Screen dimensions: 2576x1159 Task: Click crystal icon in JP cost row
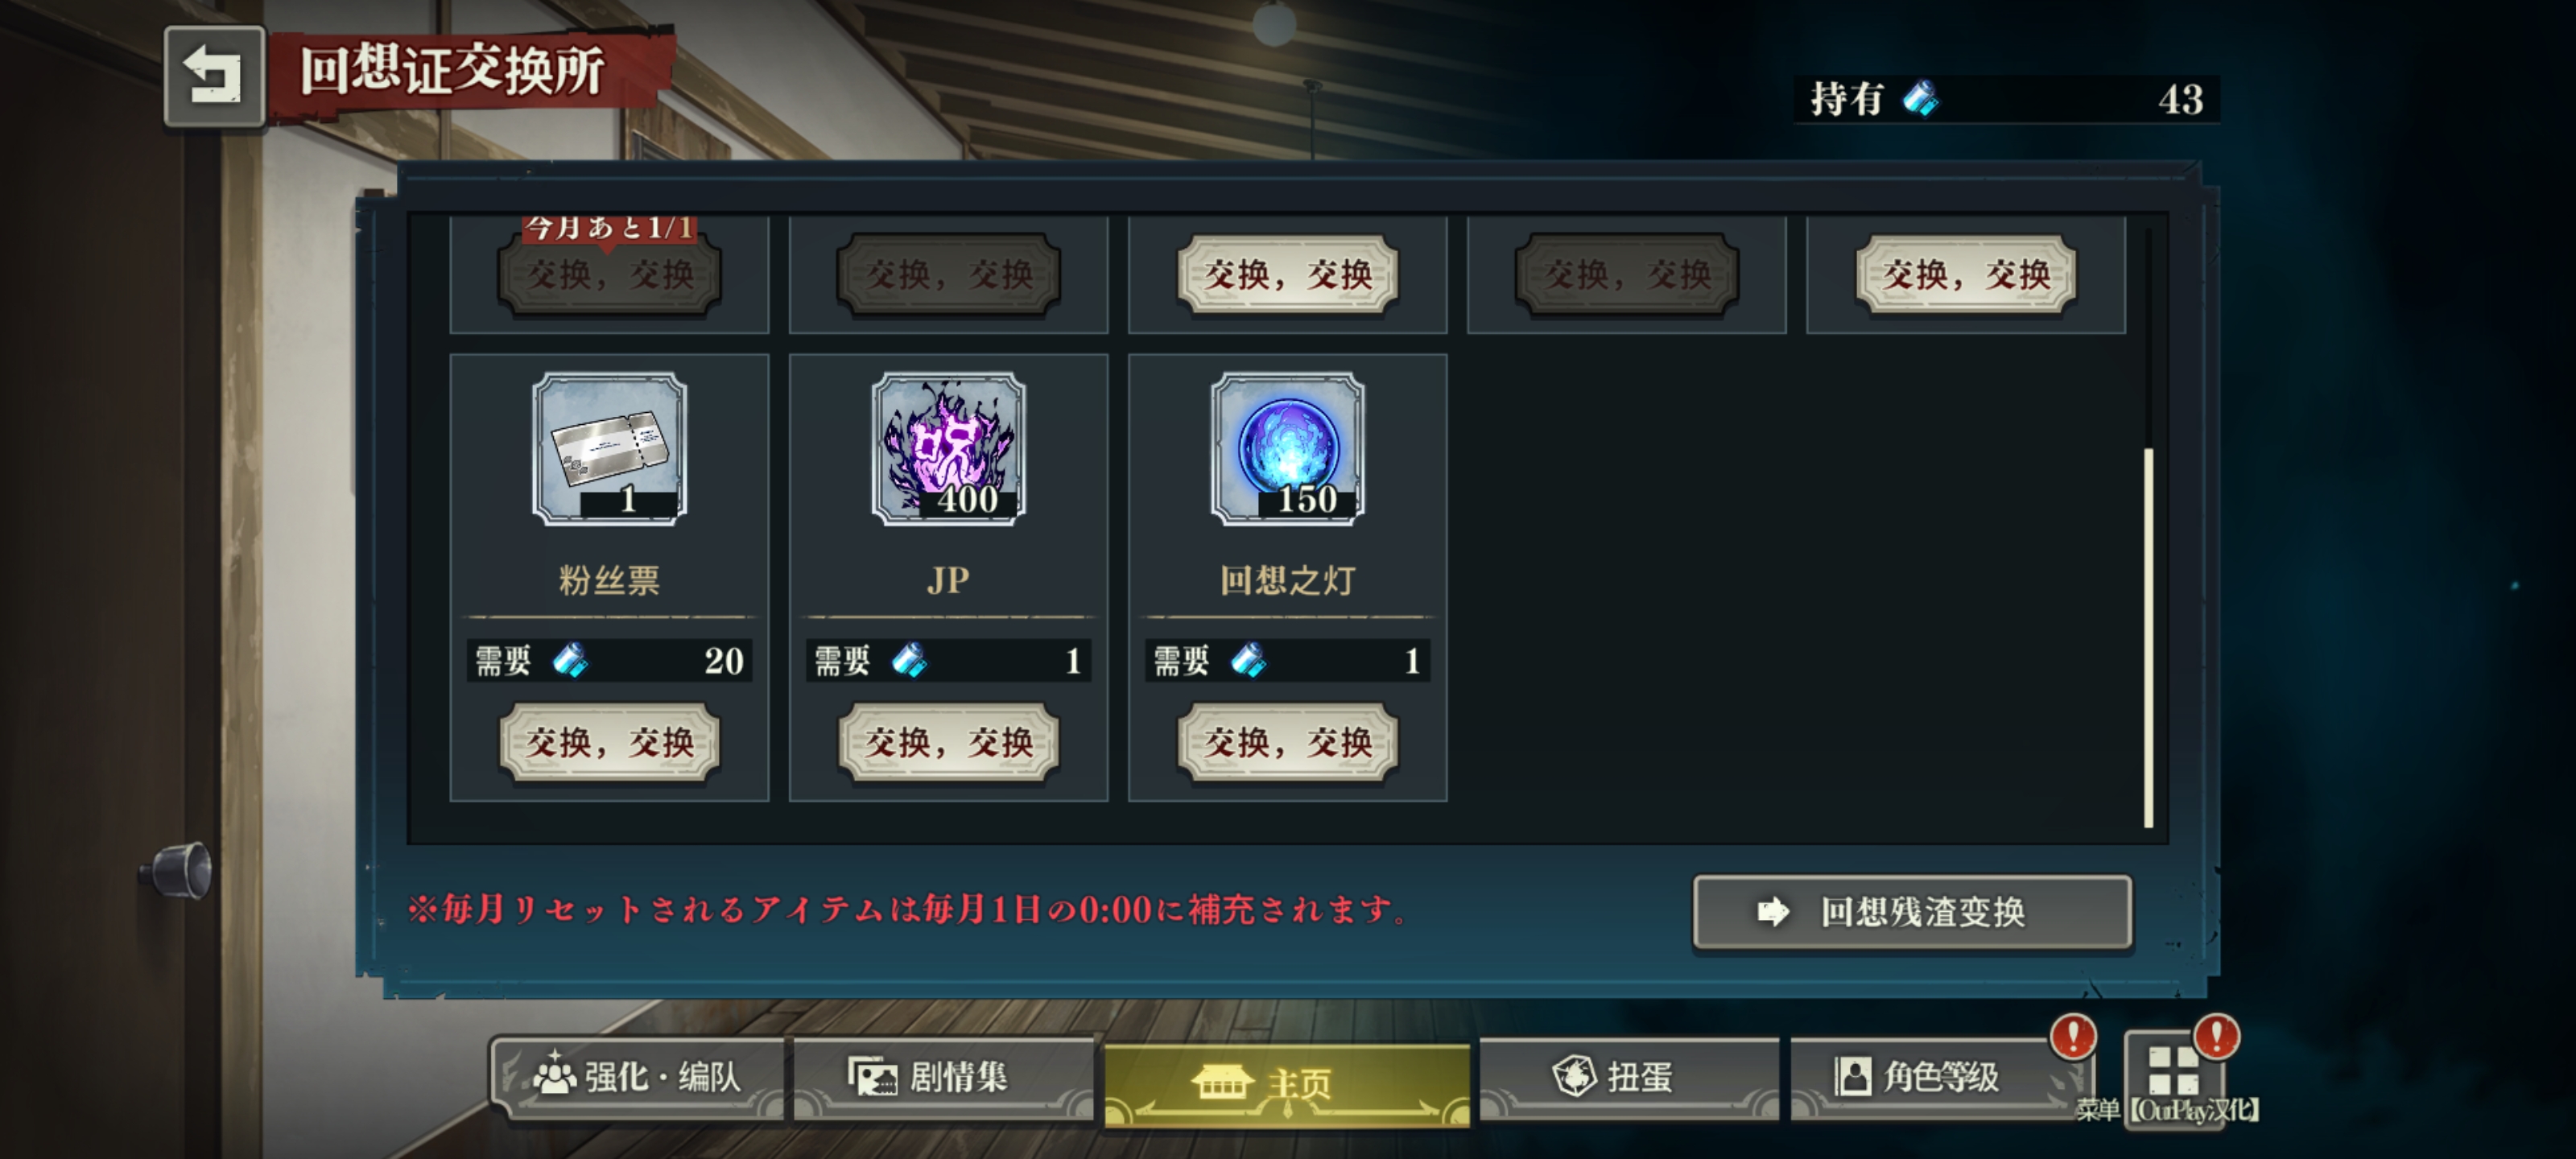click(x=909, y=660)
